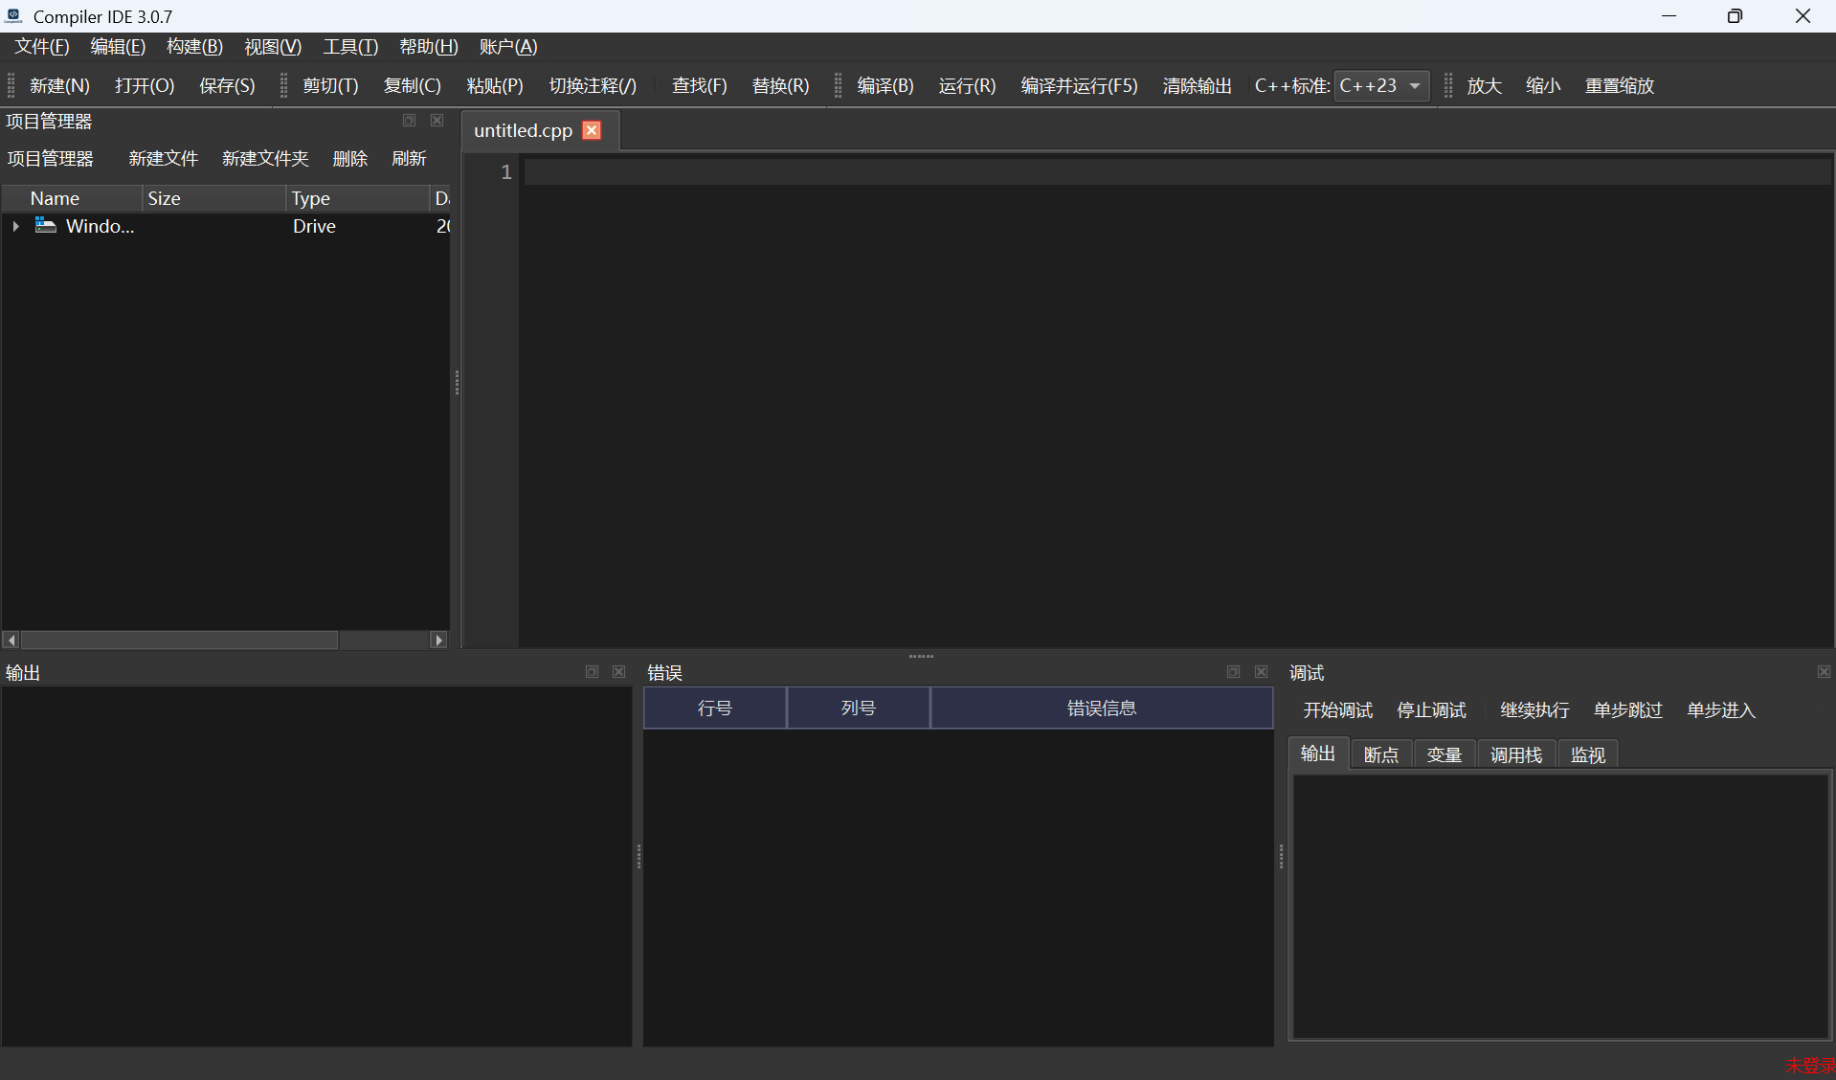The width and height of the screenshot is (1836, 1080).
Task: Close the project manager panel
Action: (x=437, y=121)
